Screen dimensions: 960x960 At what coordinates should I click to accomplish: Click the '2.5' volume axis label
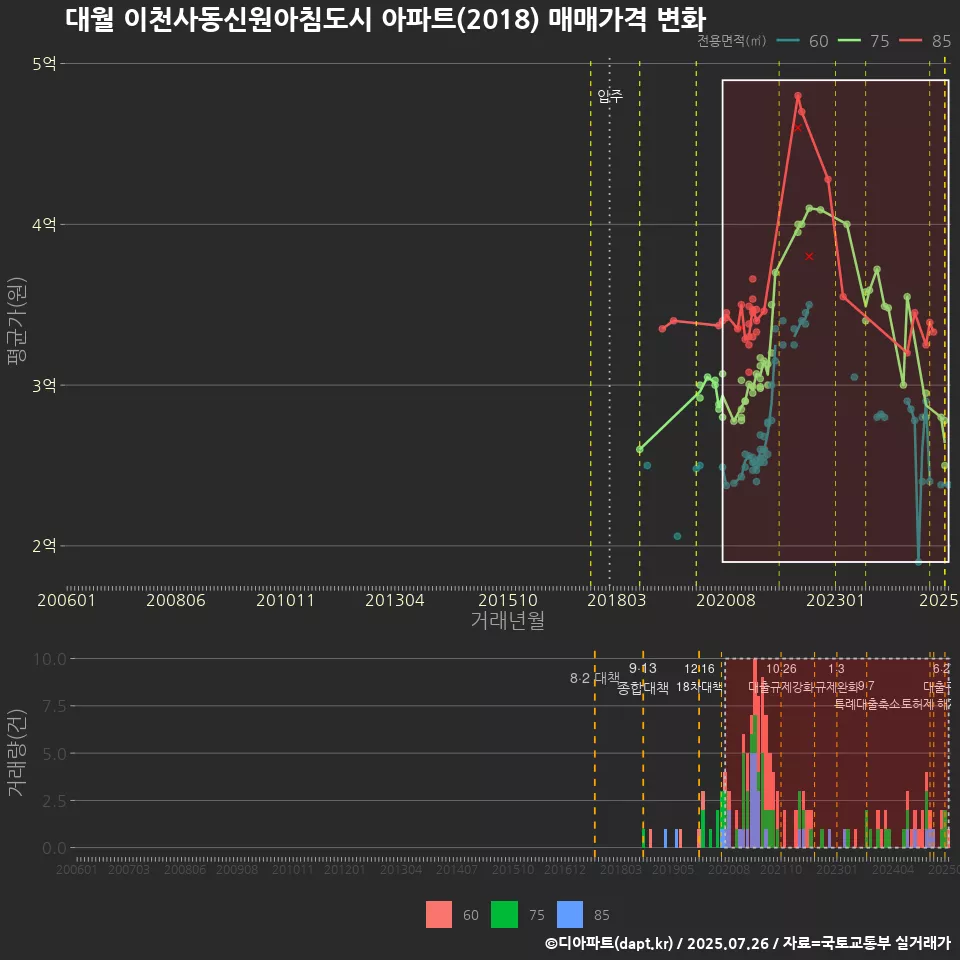pos(54,801)
